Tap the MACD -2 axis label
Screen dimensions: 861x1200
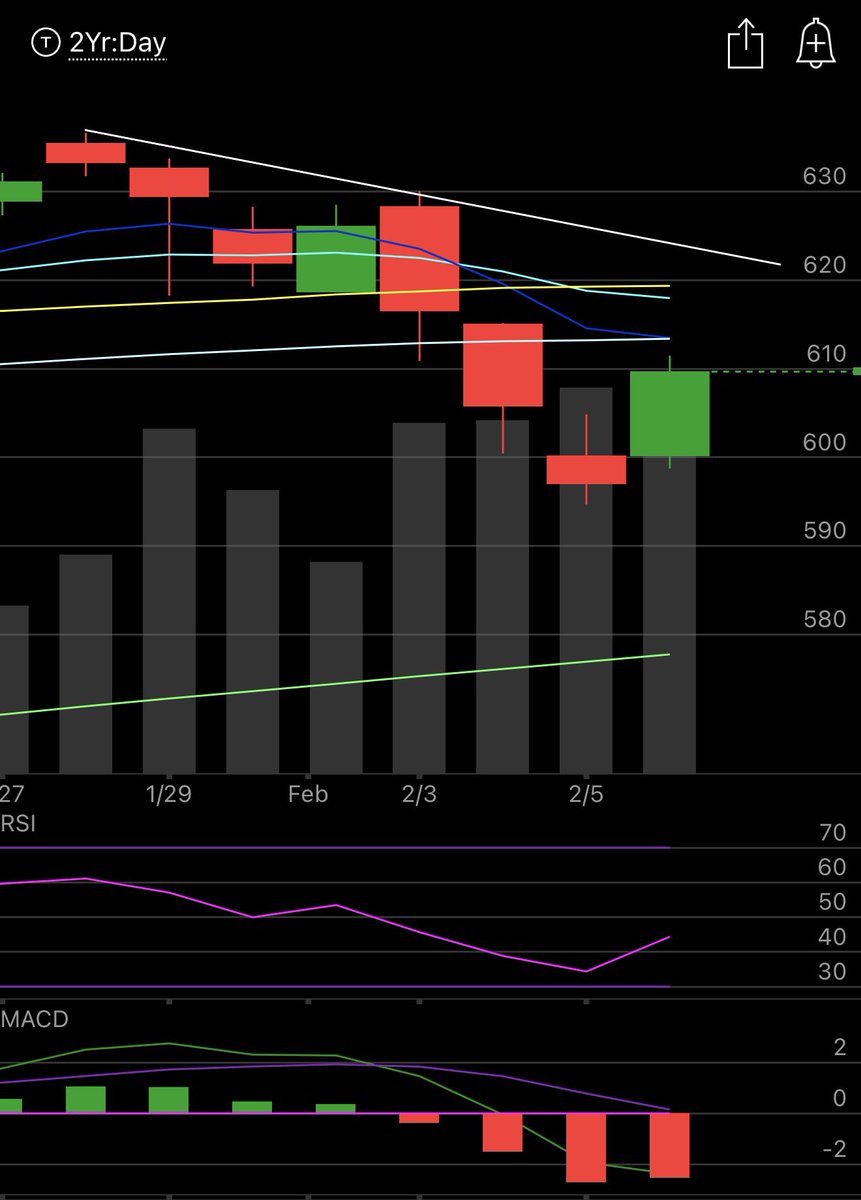[834, 1149]
